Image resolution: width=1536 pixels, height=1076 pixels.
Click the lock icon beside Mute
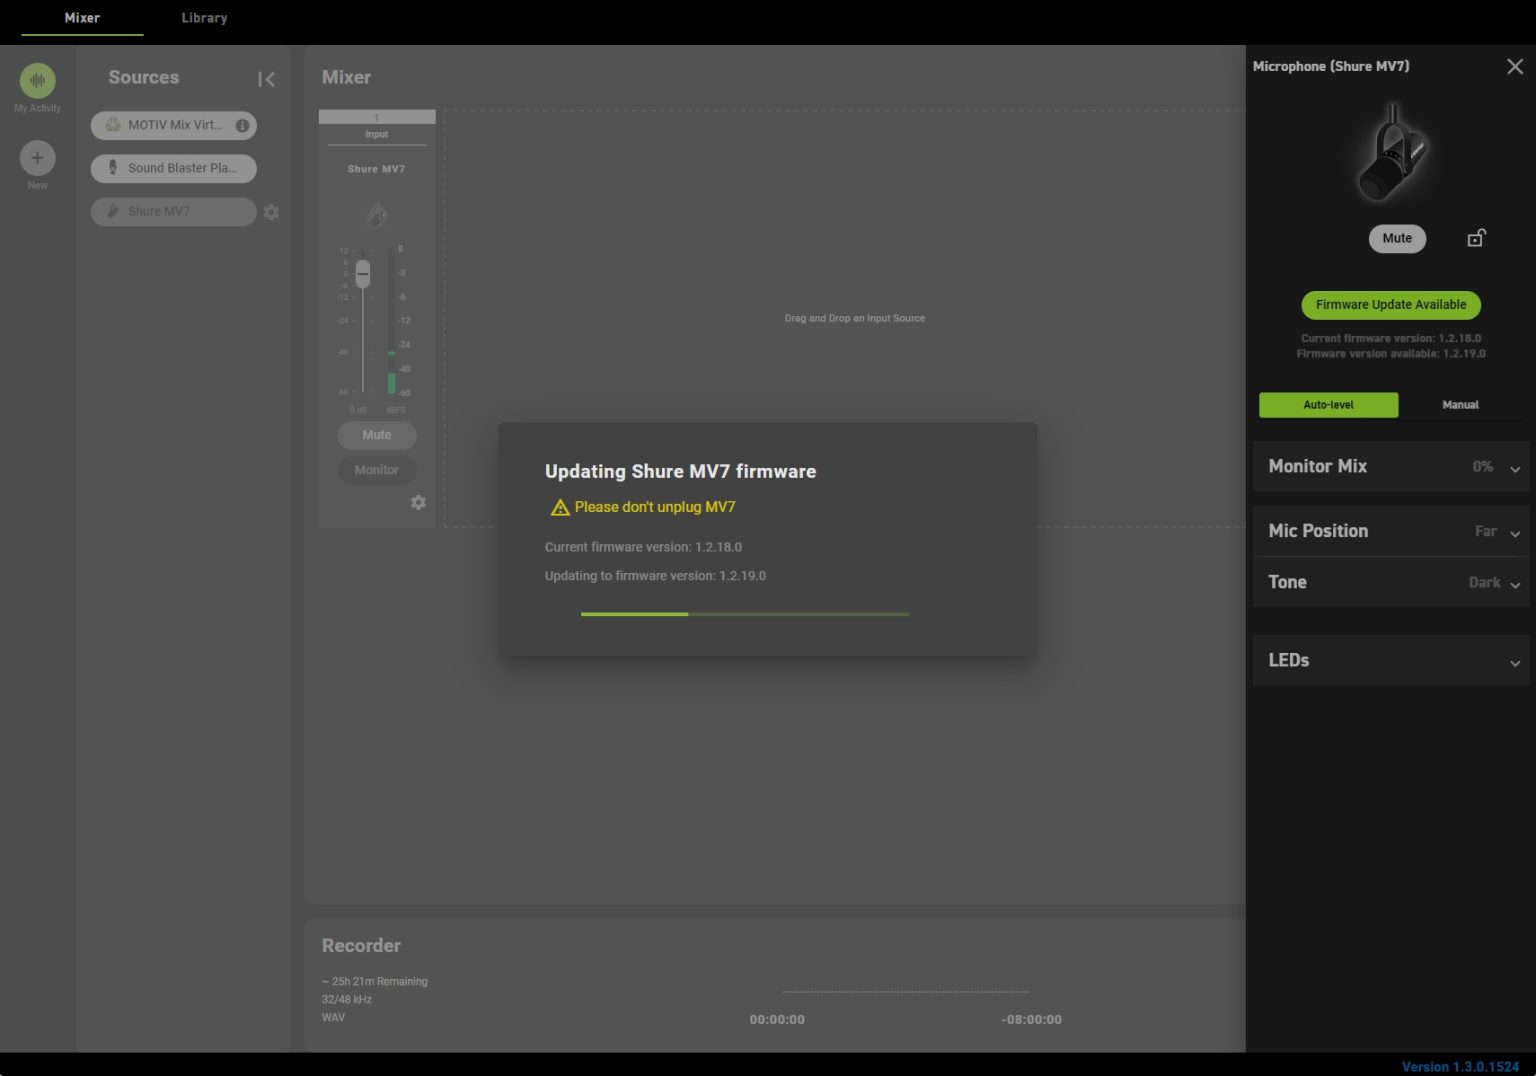coord(1476,238)
